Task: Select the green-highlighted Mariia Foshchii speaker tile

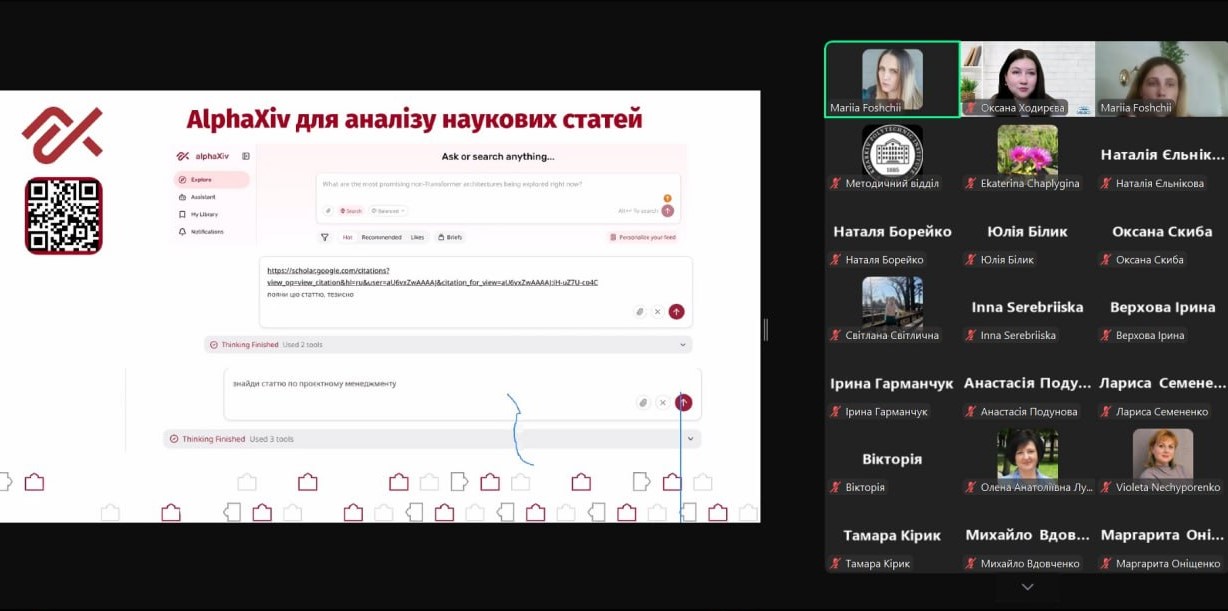Action: pyautogui.click(x=892, y=79)
